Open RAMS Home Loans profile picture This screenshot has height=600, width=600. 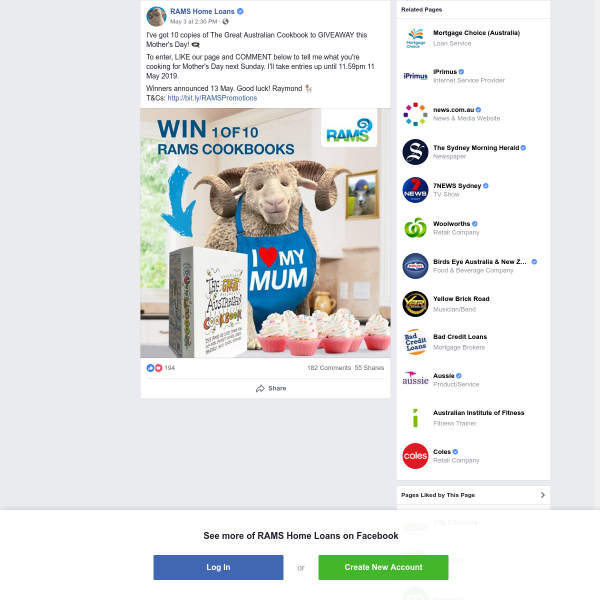[x=156, y=16]
